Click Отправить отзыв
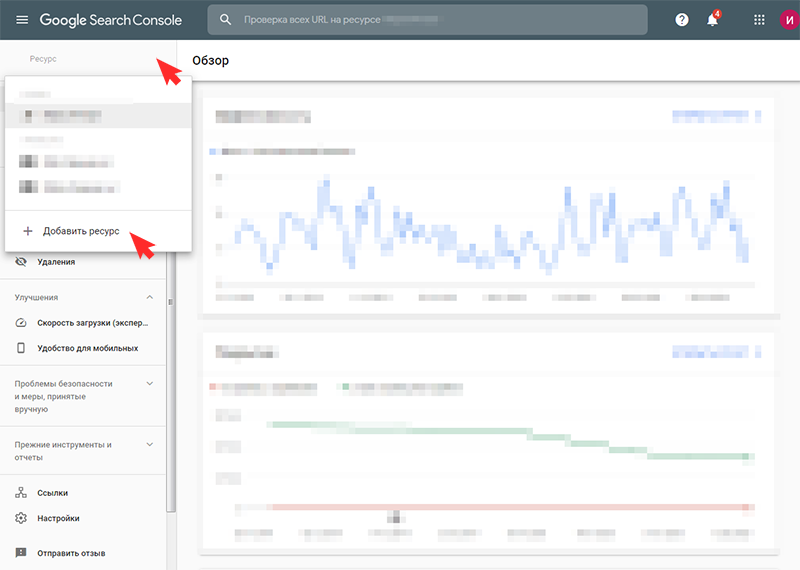Image resolution: width=800 pixels, height=570 pixels. coord(71,553)
